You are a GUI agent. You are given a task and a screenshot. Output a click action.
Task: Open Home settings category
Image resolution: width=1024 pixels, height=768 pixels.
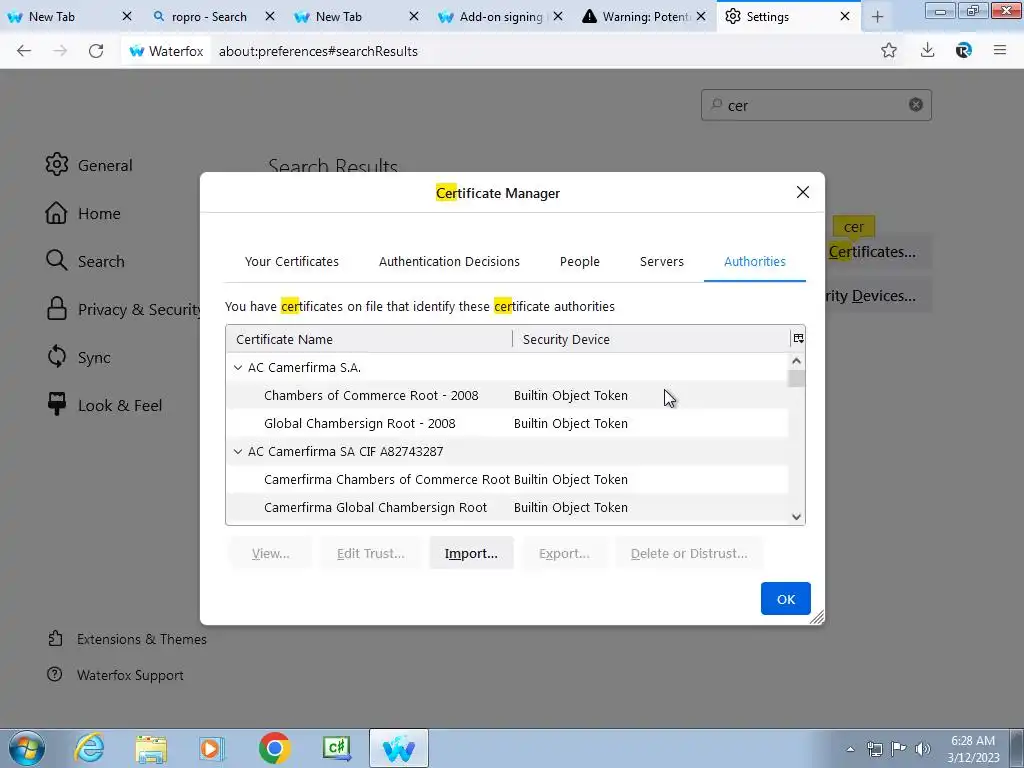tap(83, 214)
